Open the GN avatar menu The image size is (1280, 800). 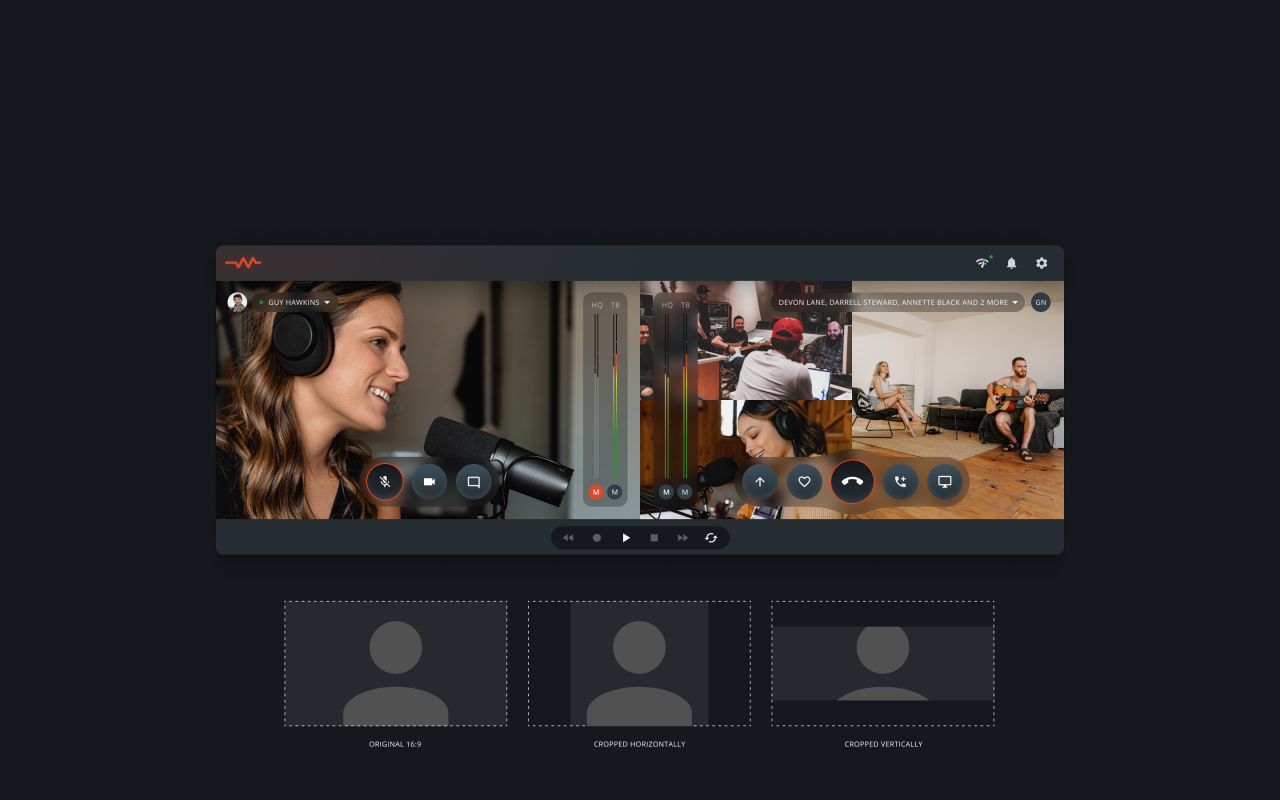[x=1040, y=302]
